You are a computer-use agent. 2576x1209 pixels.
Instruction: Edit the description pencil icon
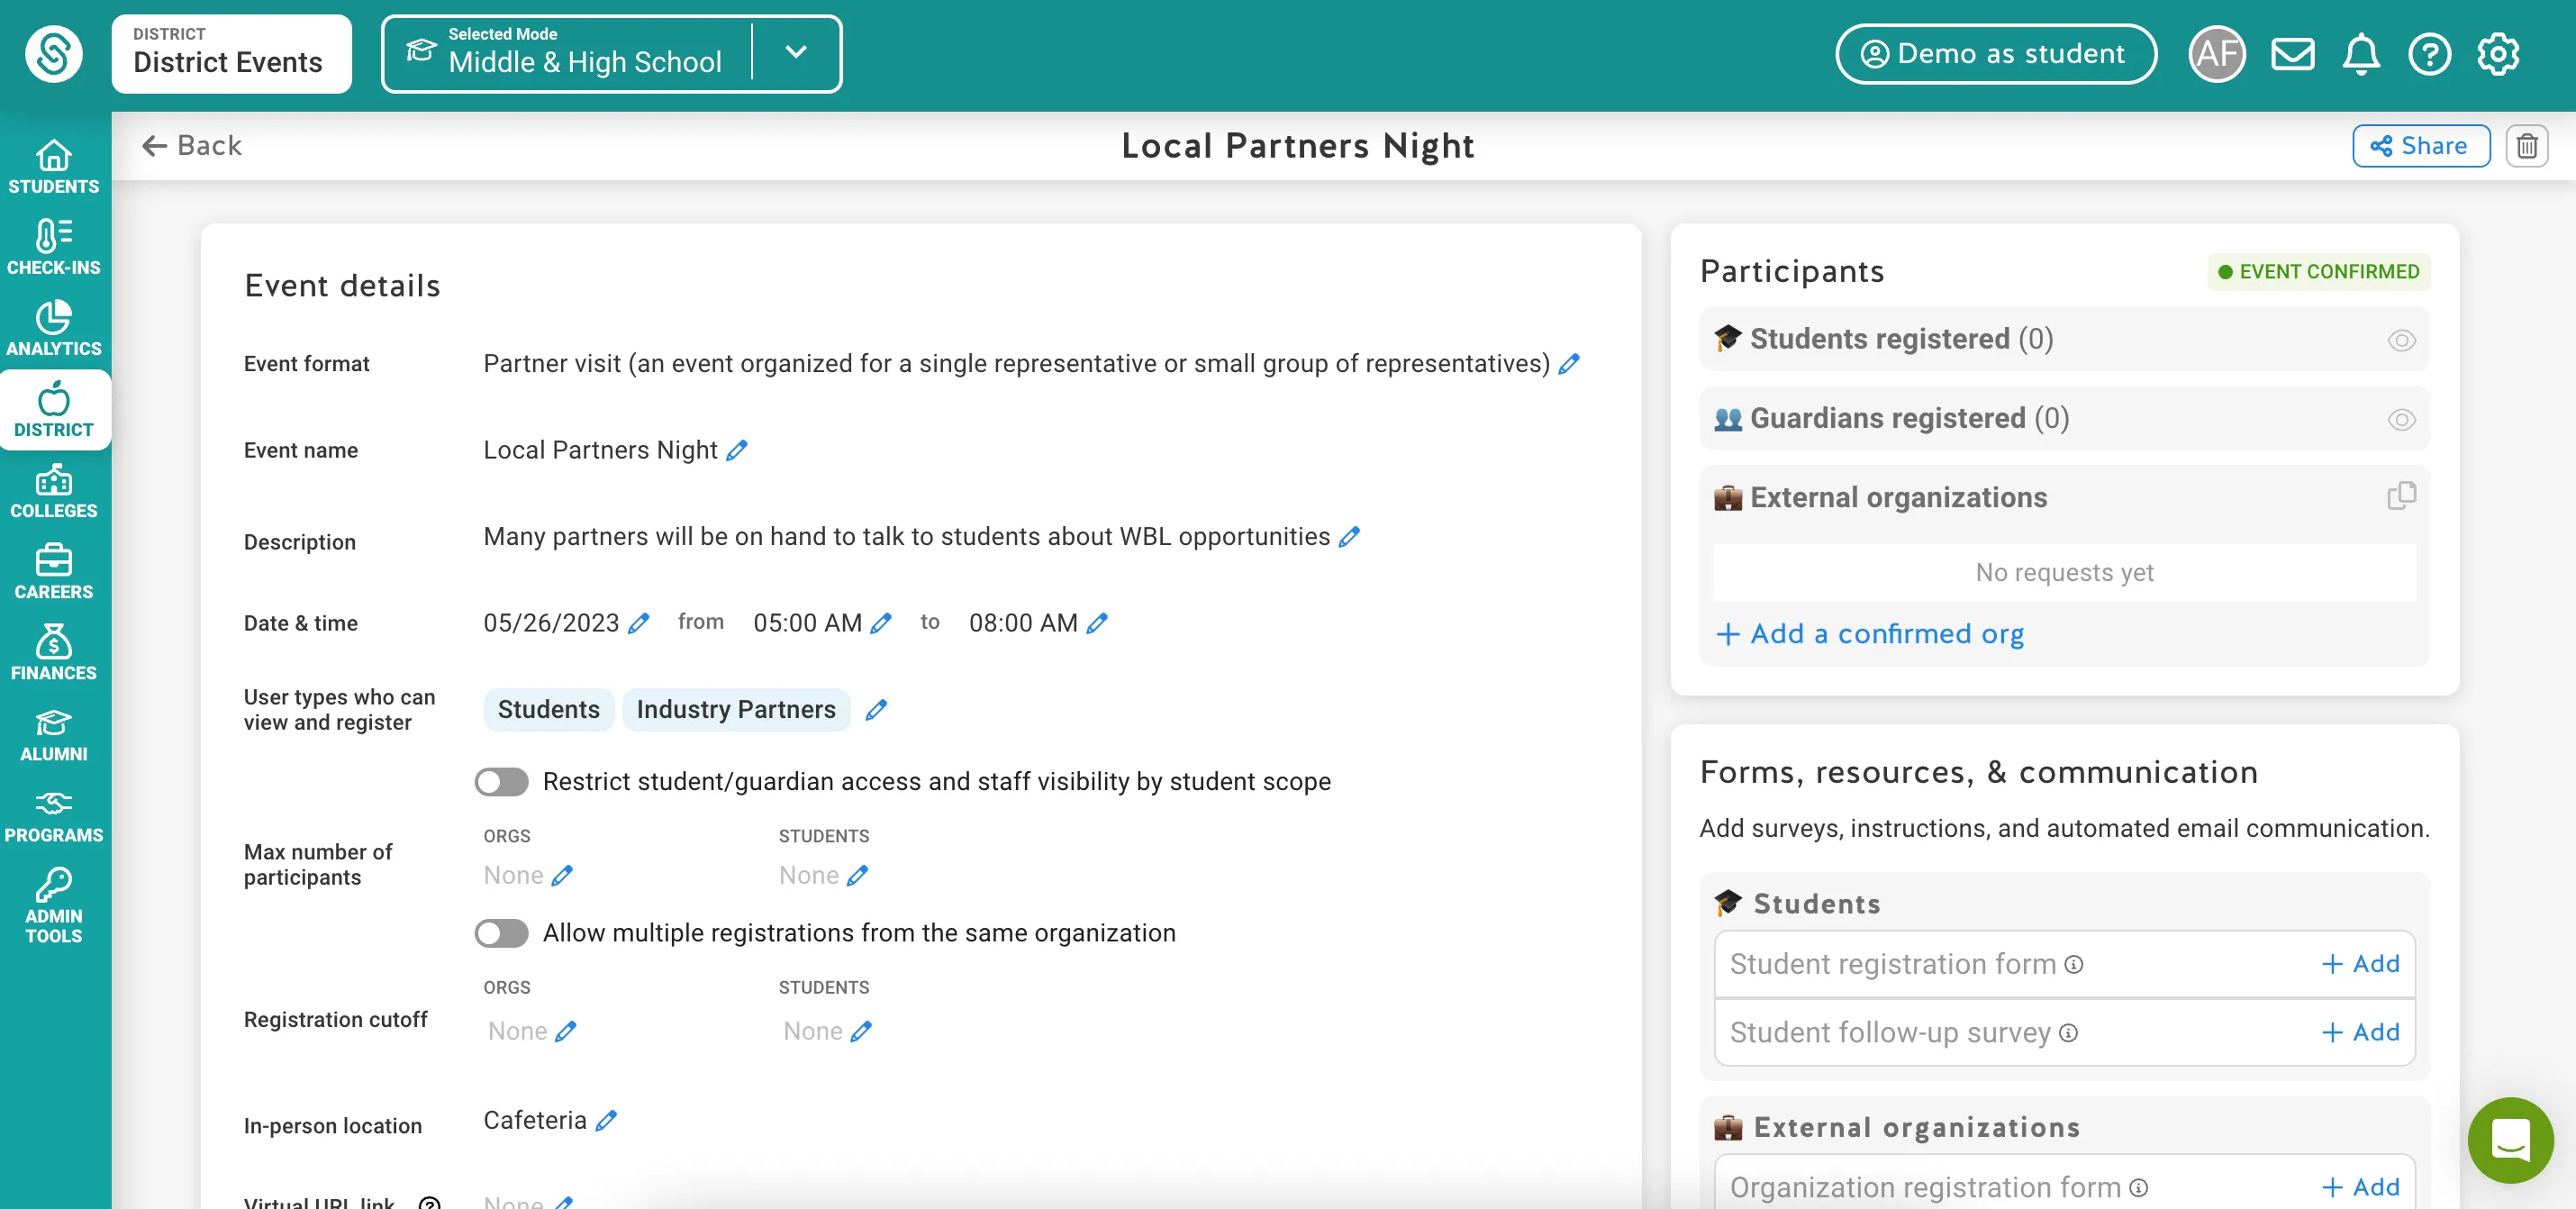[1349, 537]
